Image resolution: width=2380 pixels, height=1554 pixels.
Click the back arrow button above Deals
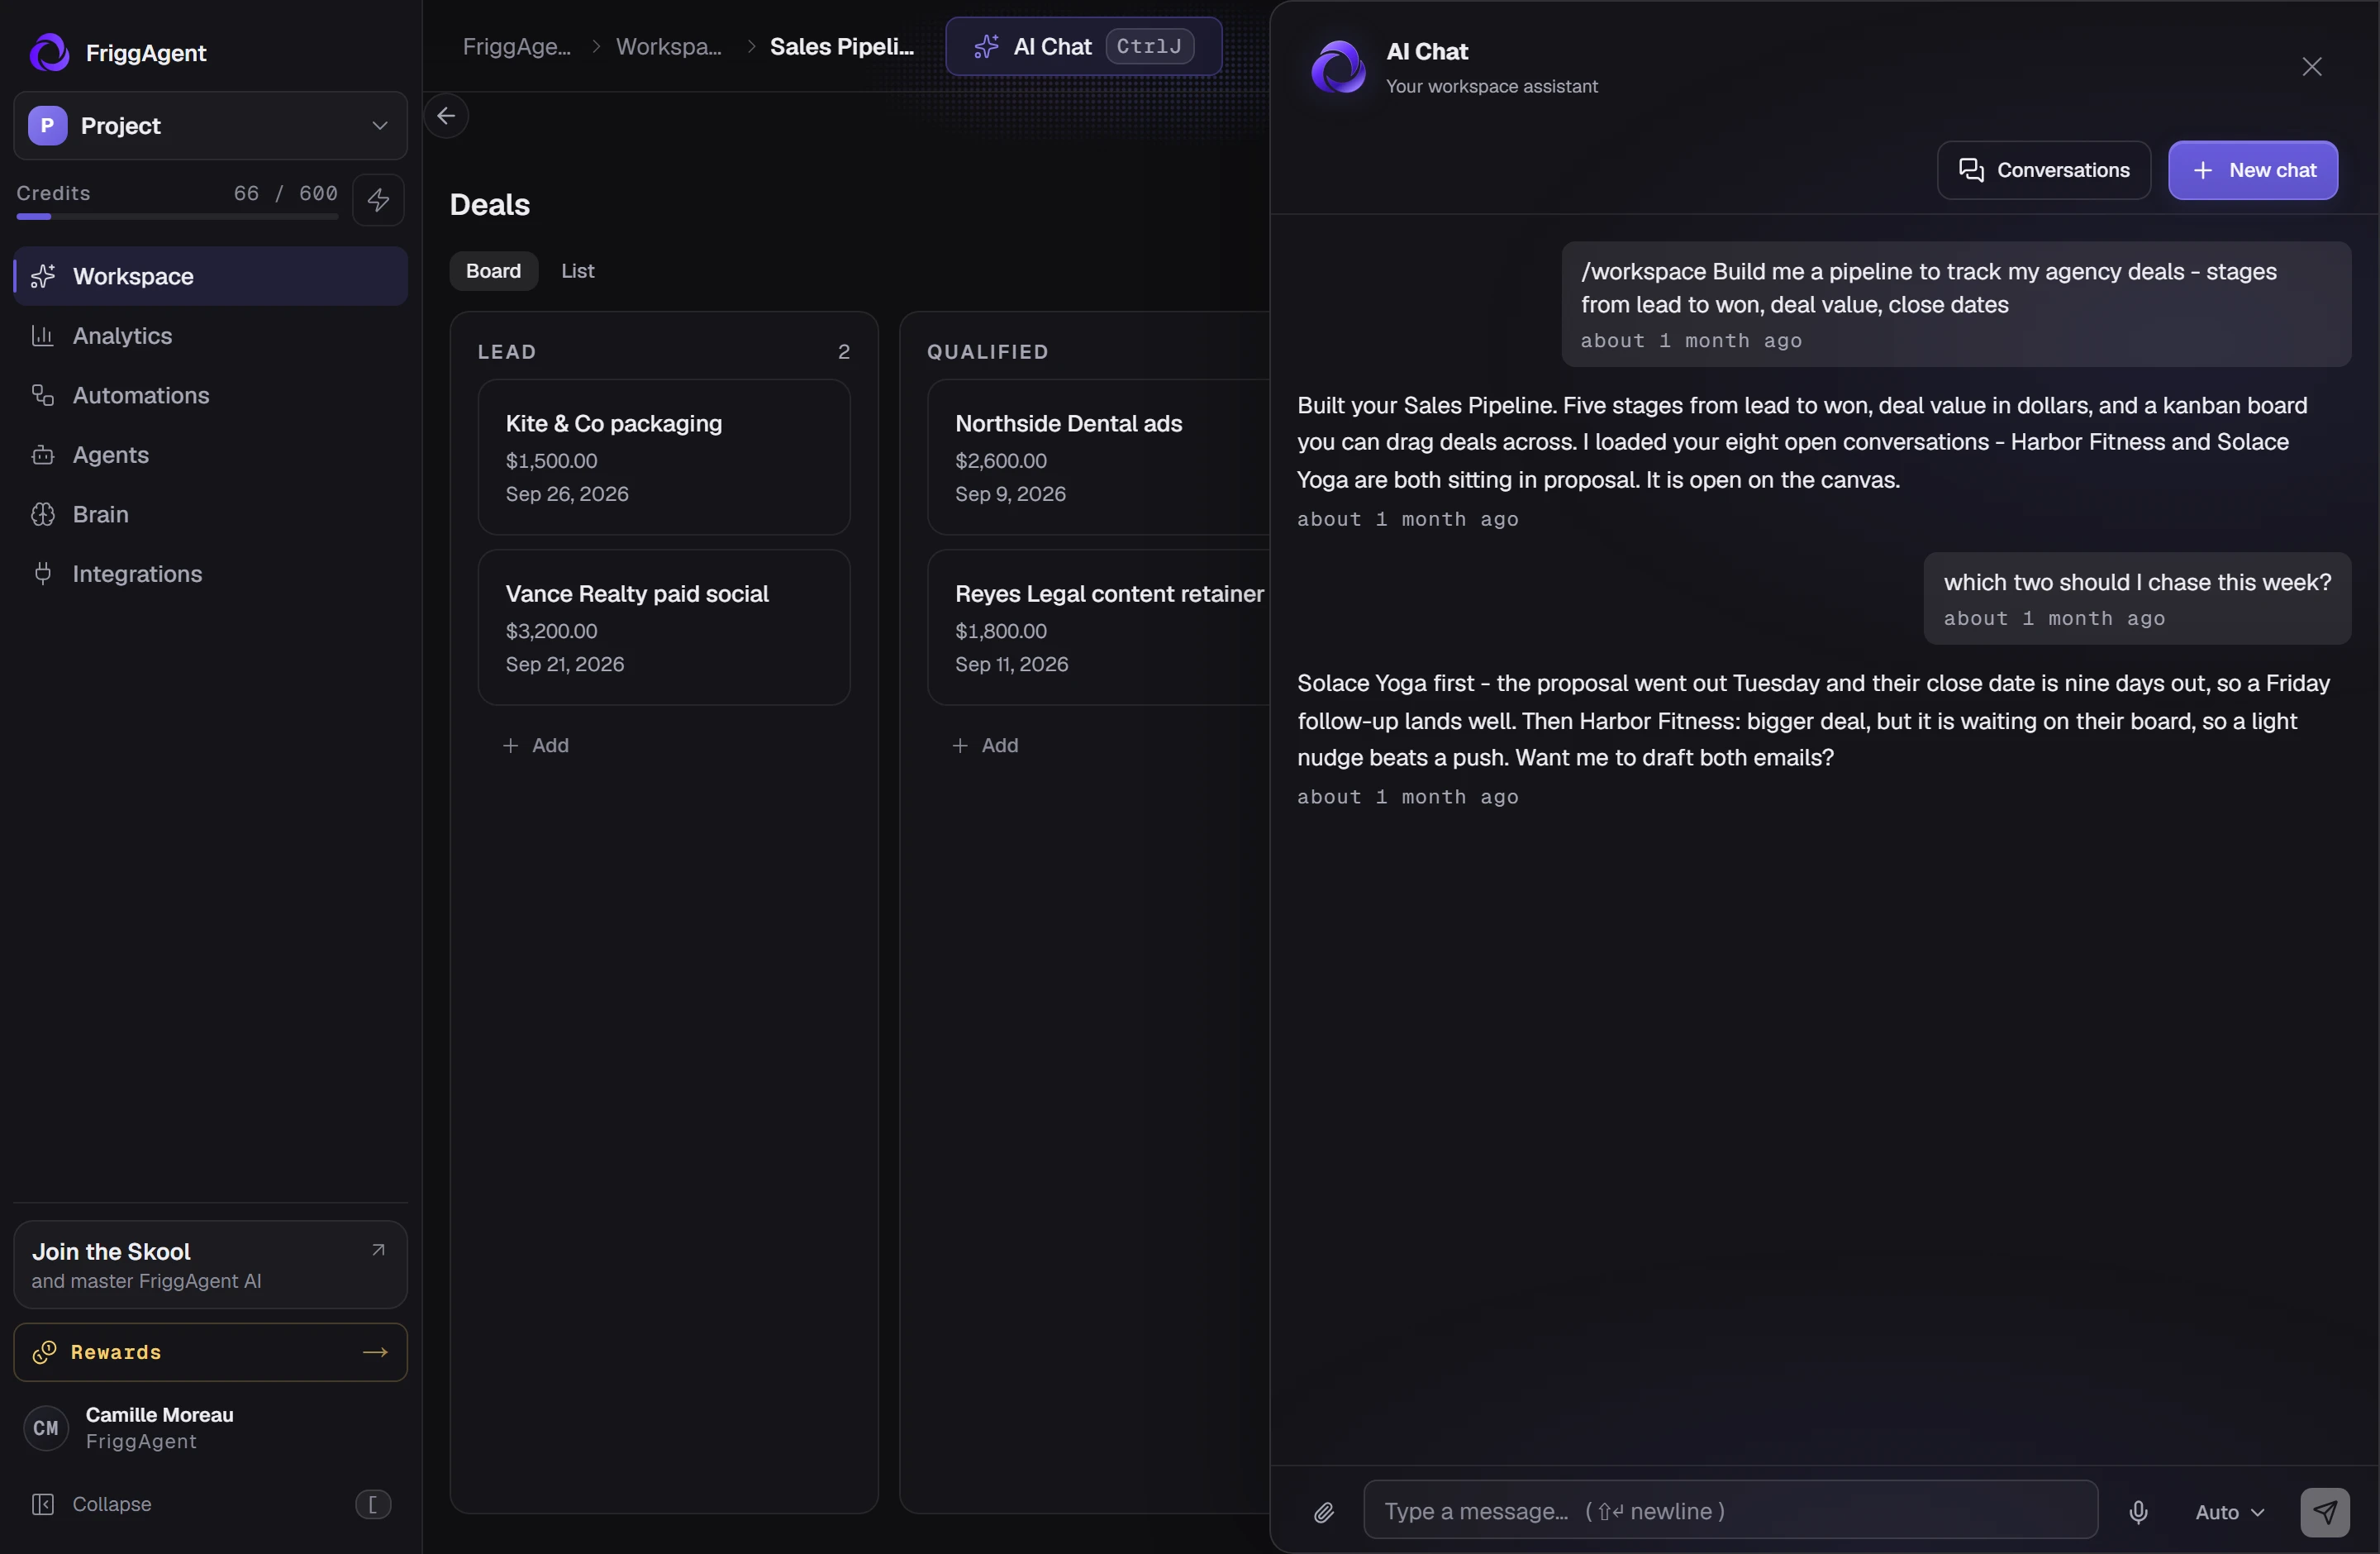pos(446,116)
